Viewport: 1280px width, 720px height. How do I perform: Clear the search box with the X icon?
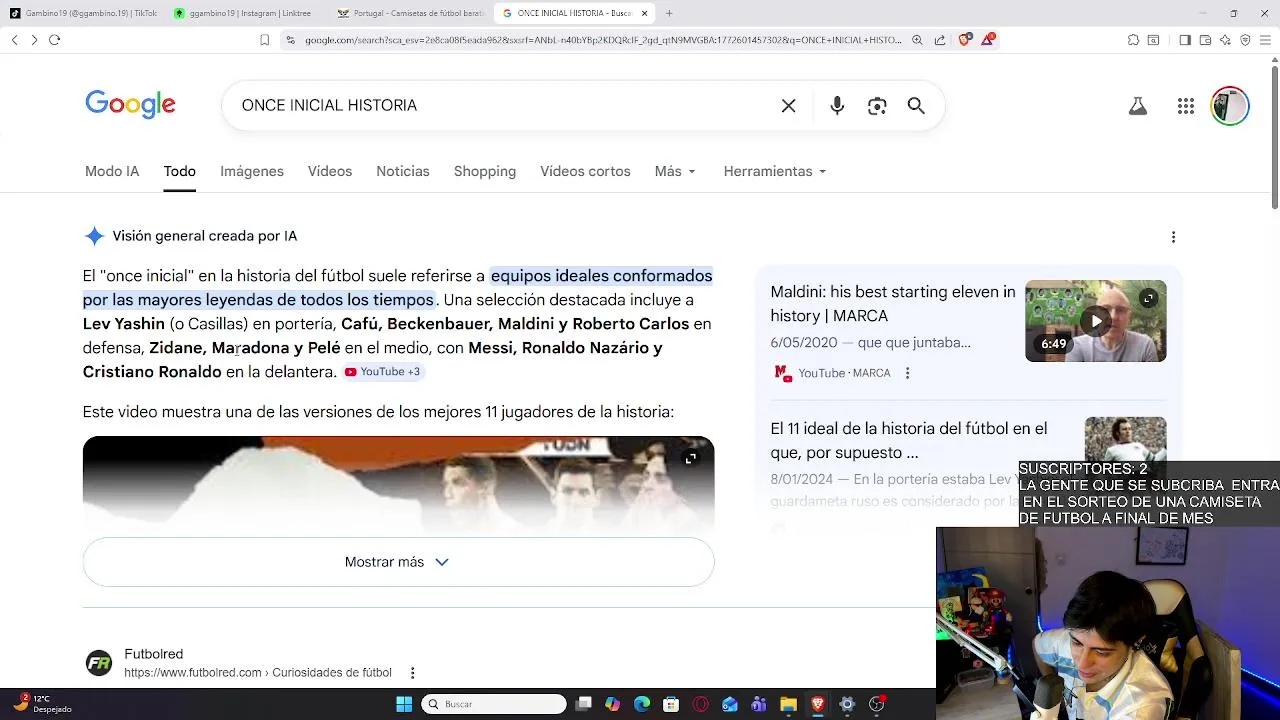[x=788, y=106]
